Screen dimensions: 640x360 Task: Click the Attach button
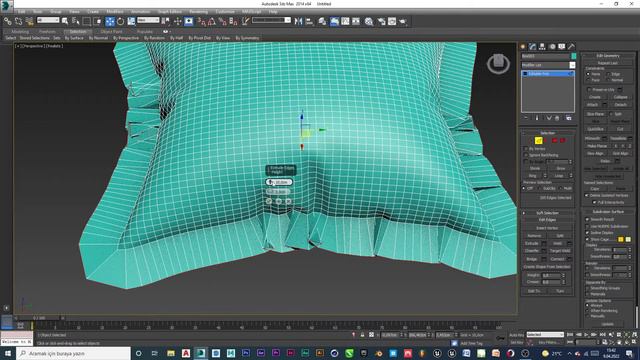[x=592, y=104]
